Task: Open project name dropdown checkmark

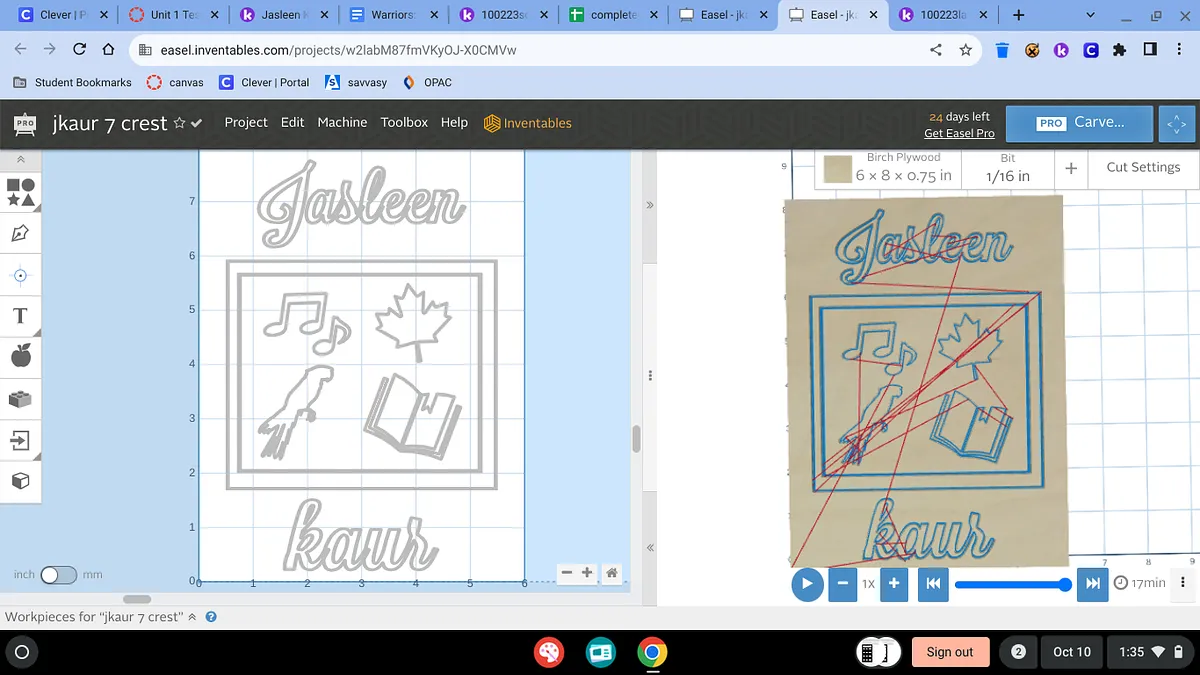Action: pyautogui.click(x=197, y=123)
